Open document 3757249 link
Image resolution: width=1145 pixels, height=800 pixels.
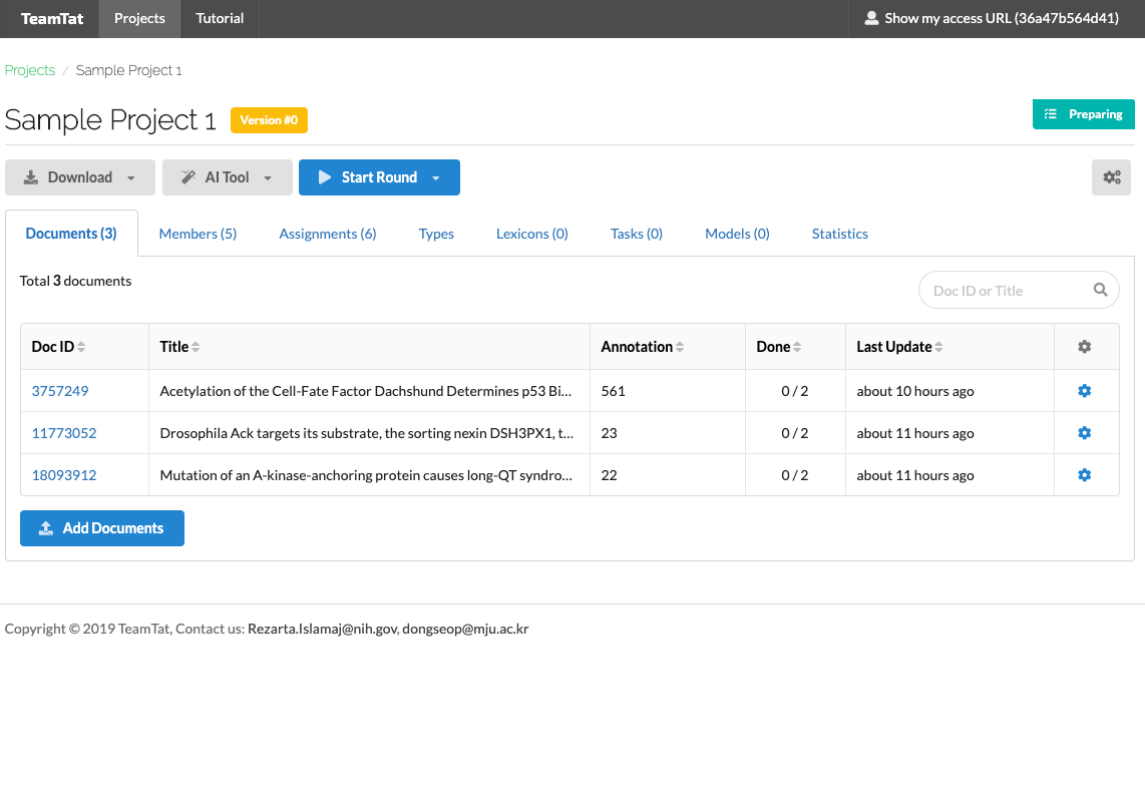pyautogui.click(x=60, y=391)
